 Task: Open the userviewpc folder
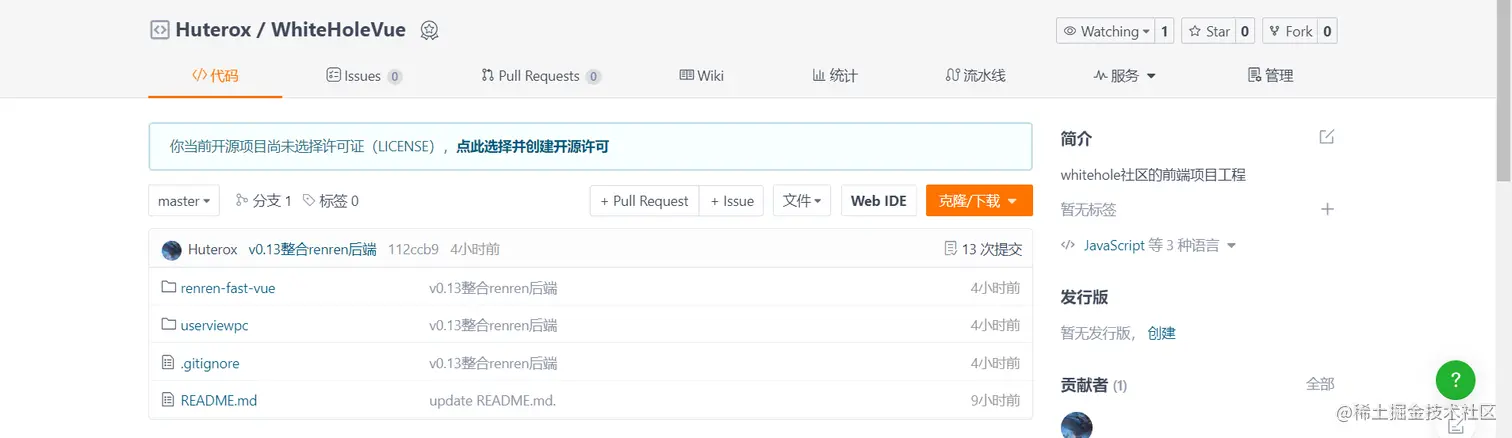(214, 325)
